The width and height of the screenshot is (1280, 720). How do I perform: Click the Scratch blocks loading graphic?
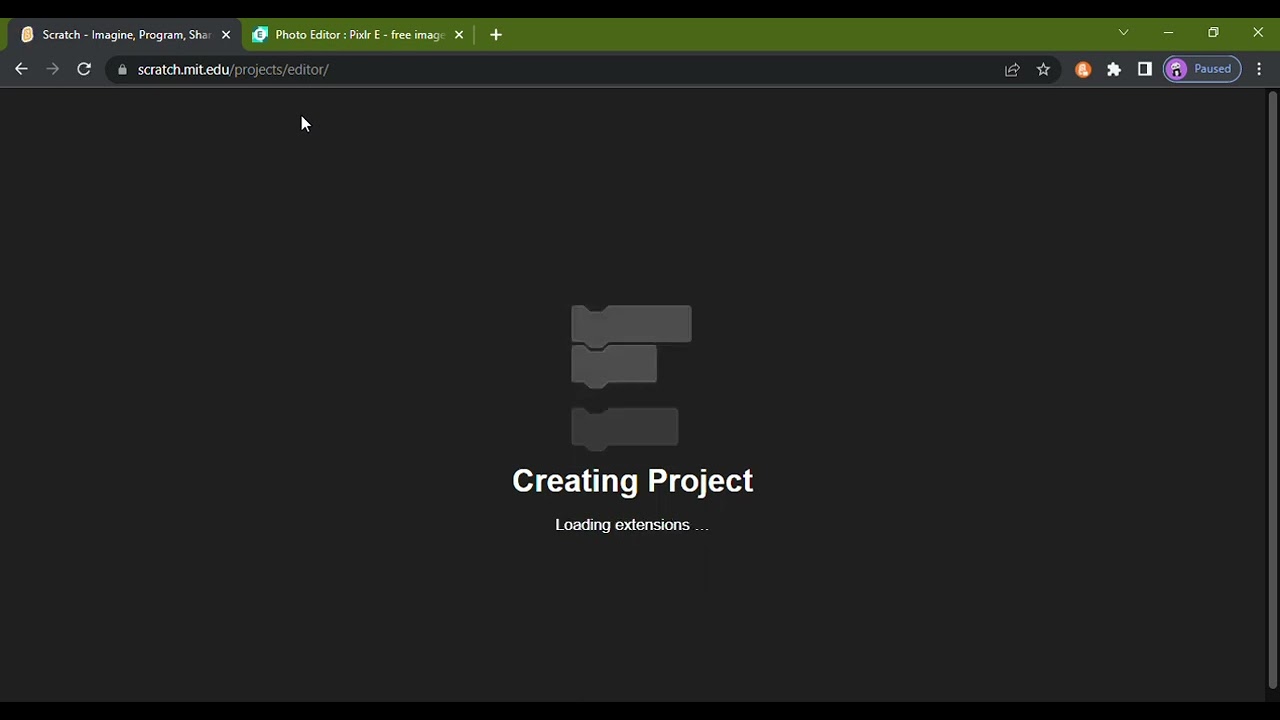pyautogui.click(x=631, y=378)
